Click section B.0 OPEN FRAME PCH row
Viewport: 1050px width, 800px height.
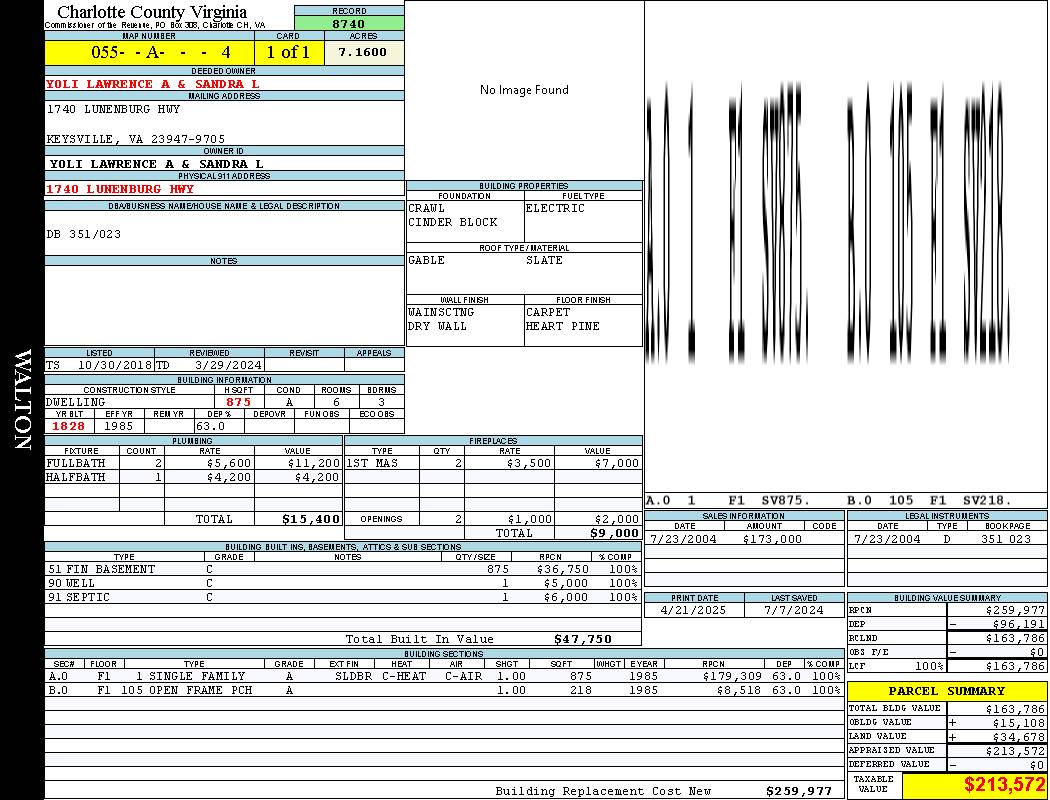(444, 690)
